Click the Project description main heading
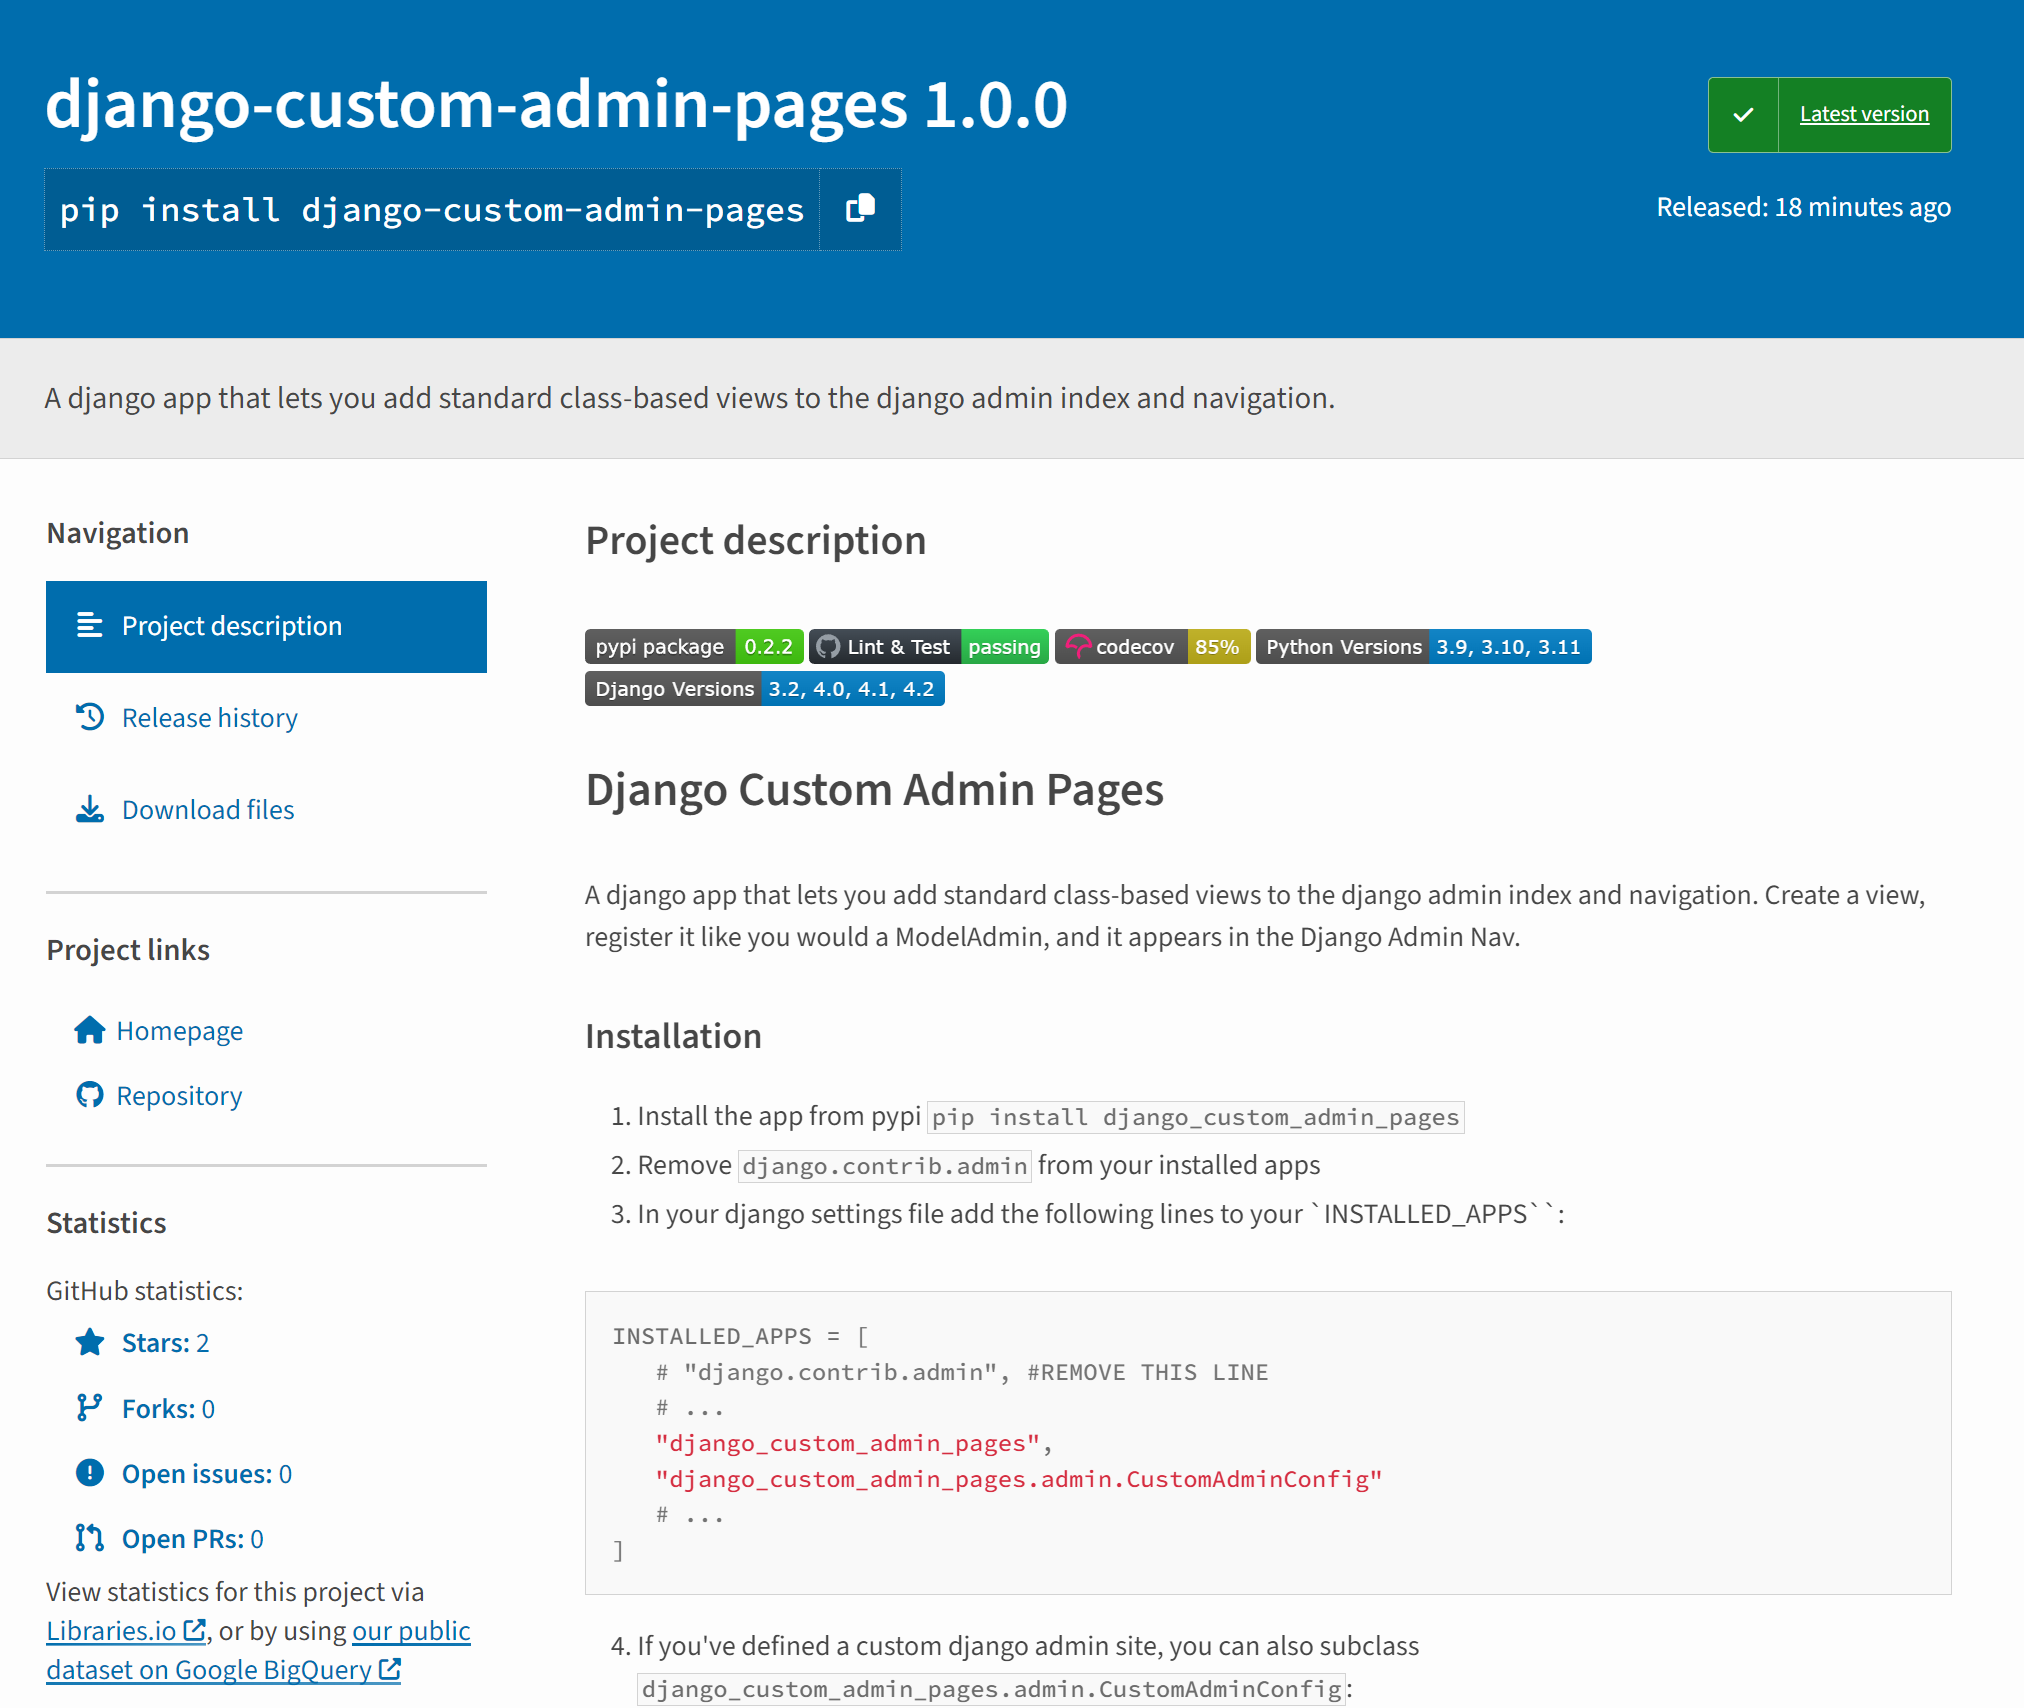The image size is (2024, 1708). 756,541
